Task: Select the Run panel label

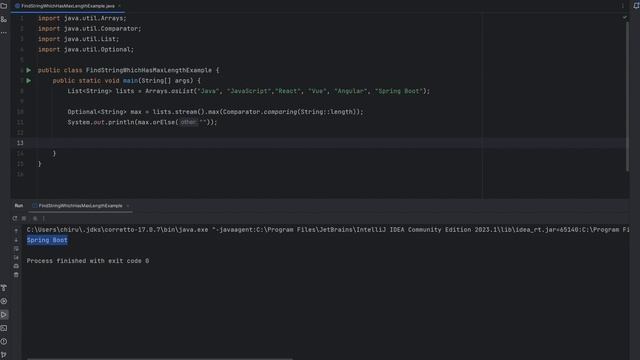Action: [19, 206]
